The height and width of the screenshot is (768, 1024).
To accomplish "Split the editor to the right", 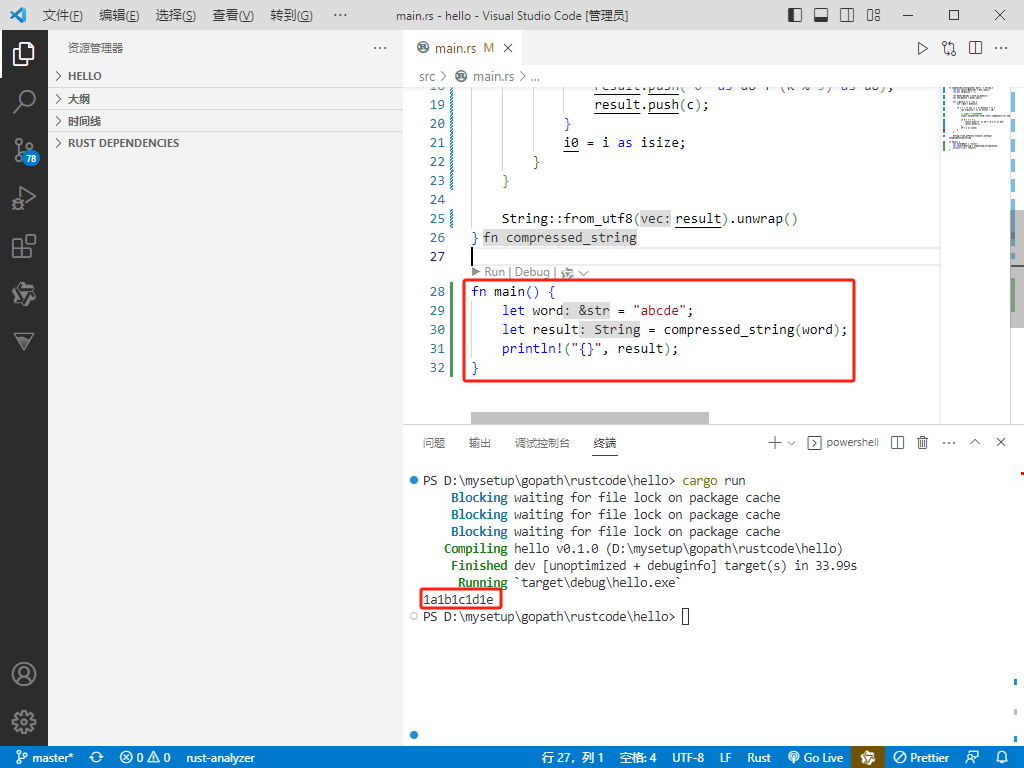I will click(976, 48).
